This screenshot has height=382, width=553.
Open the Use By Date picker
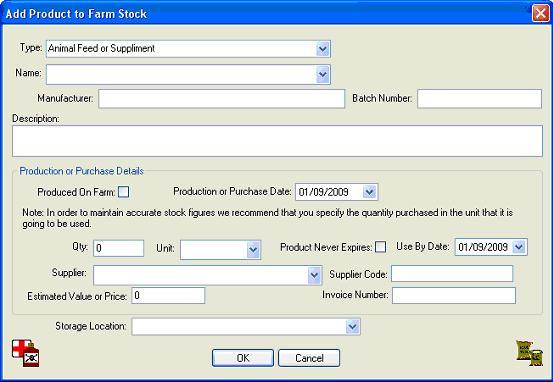pyautogui.click(x=519, y=247)
